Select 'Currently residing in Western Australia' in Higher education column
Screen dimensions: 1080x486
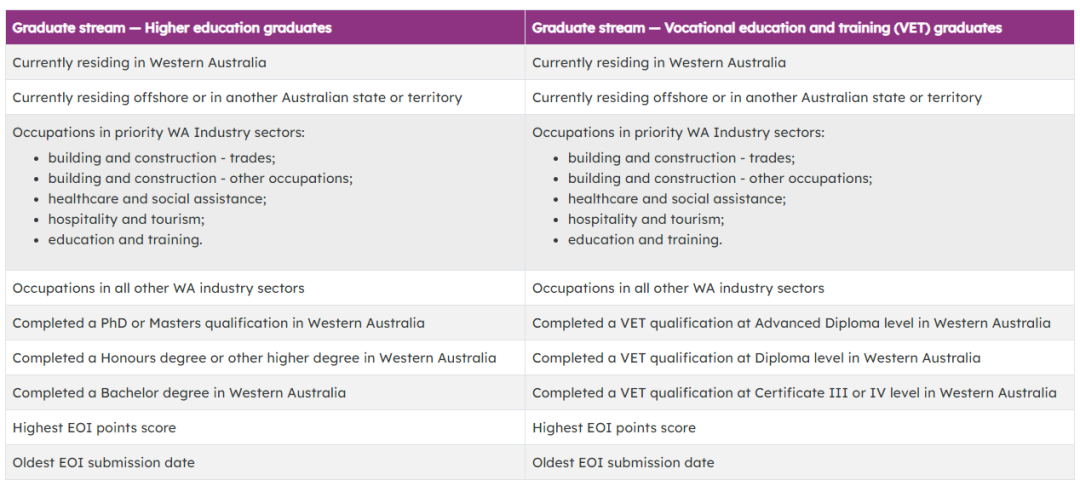(x=139, y=63)
